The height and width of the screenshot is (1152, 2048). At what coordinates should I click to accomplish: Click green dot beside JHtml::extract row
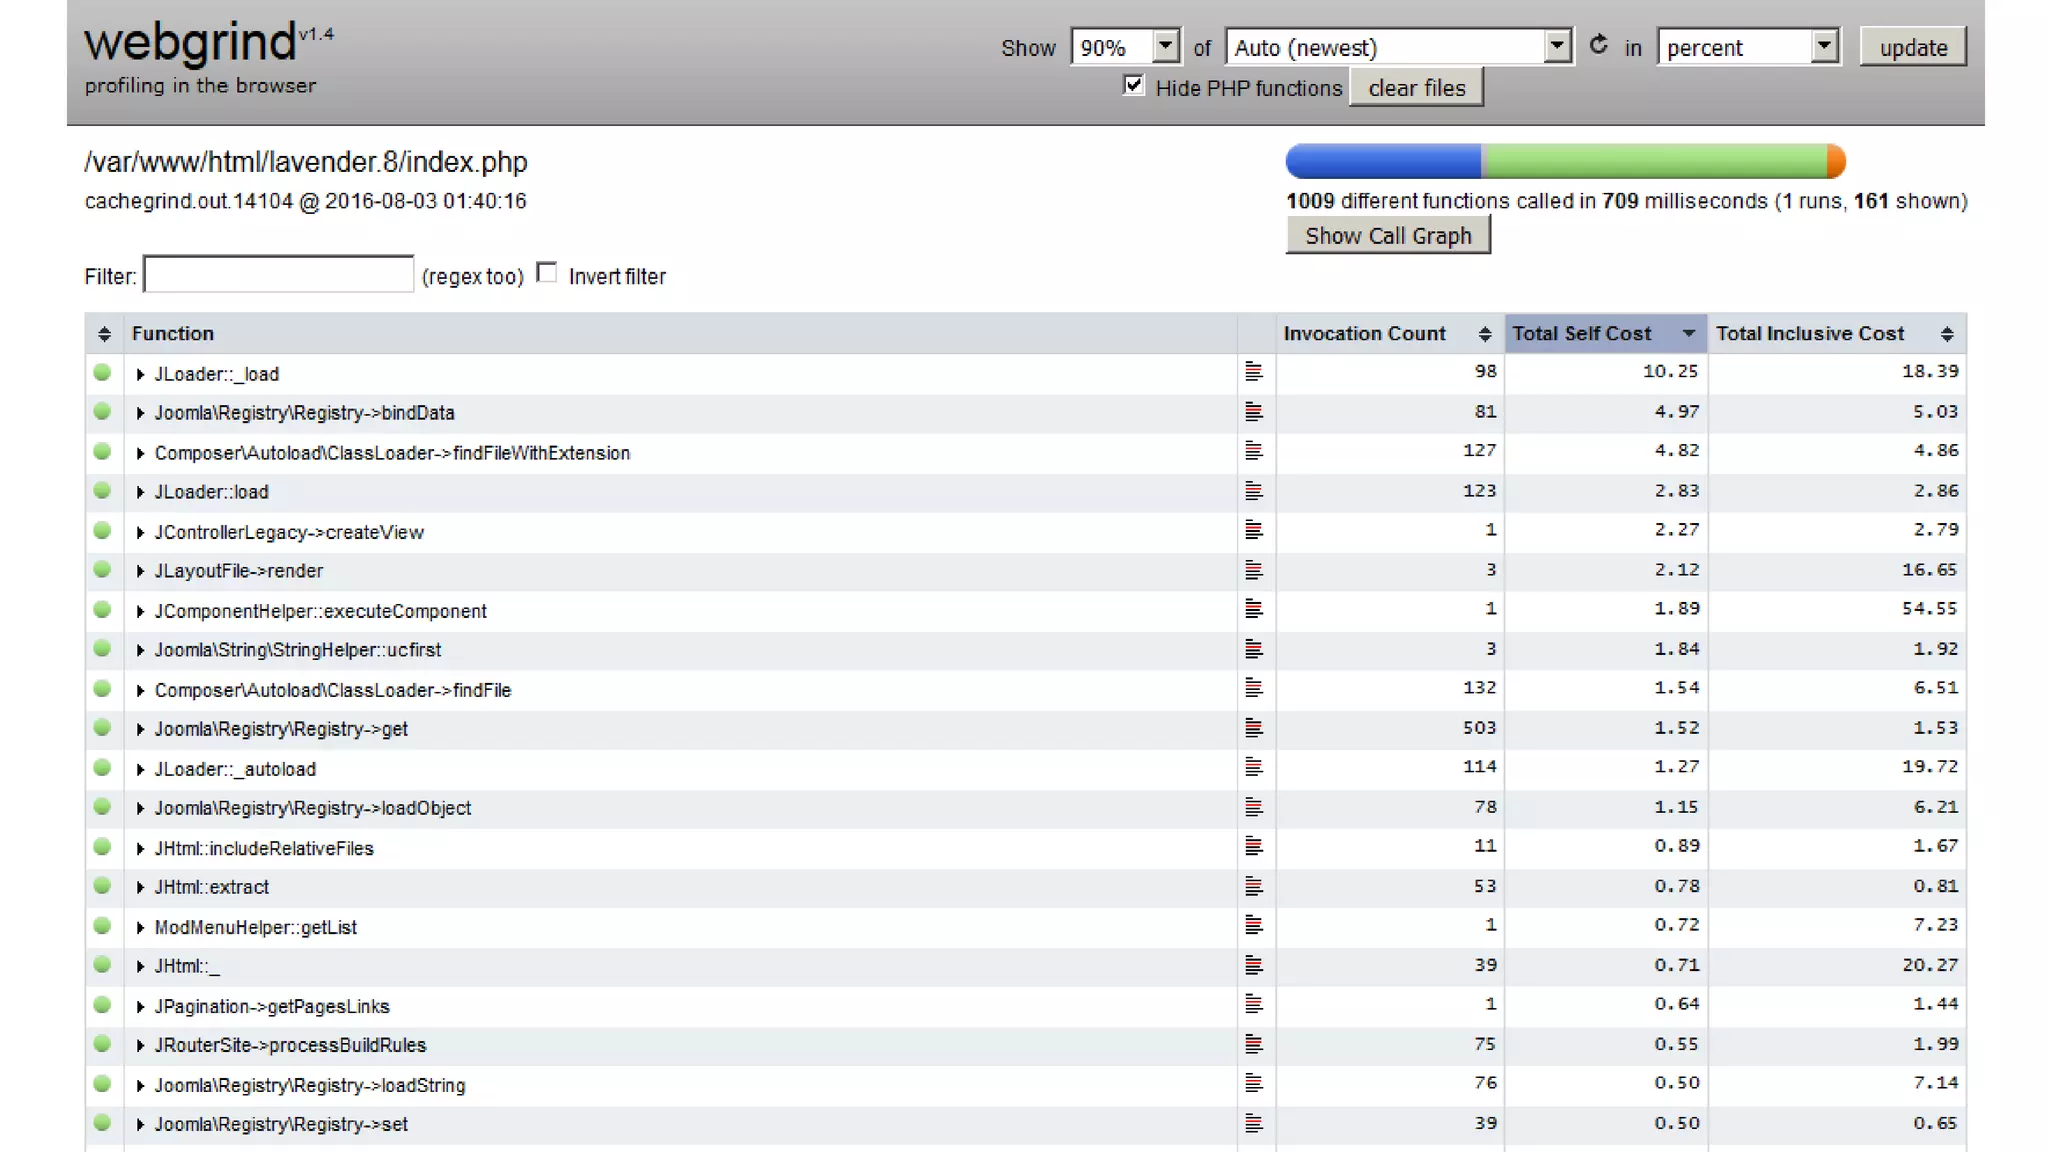(102, 886)
